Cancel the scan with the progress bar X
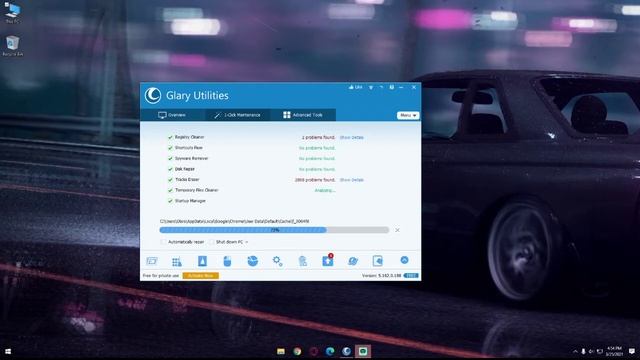Image resolution: width=640 pixels, height=360 pixels. pyautogui.click(x=397, y=230)
